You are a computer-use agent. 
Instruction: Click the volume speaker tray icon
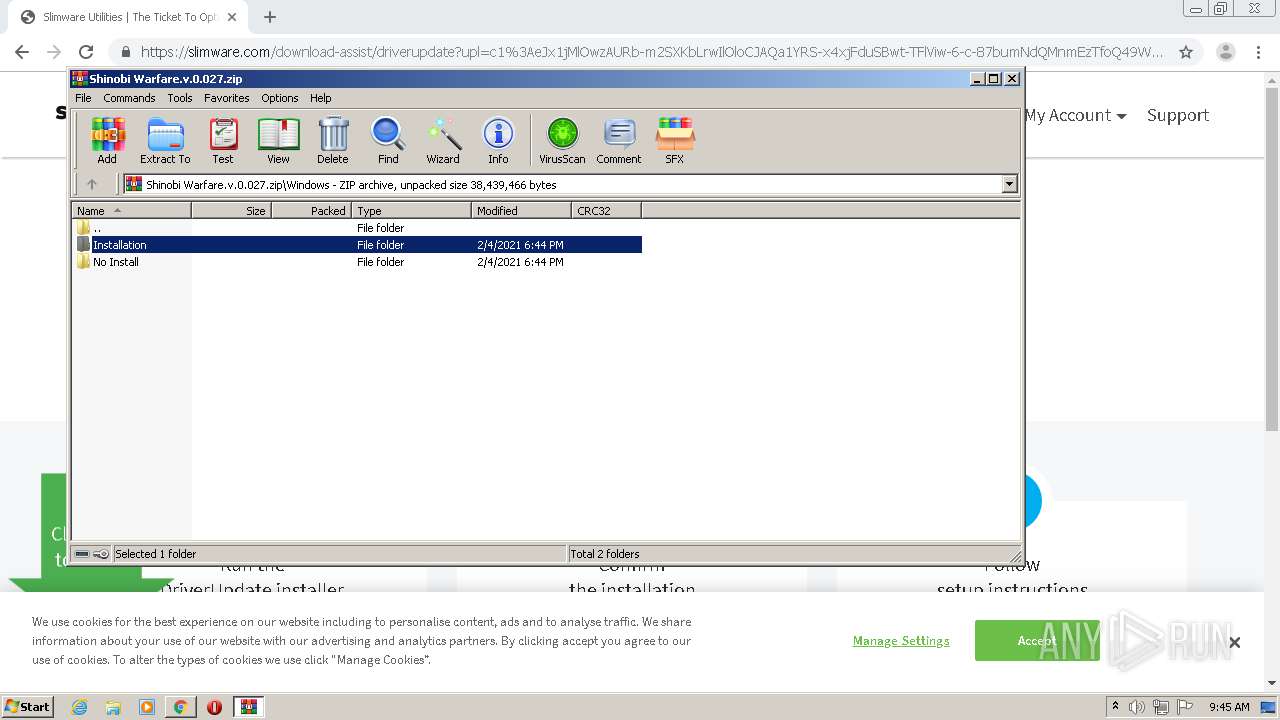(x=1137, y=707)
